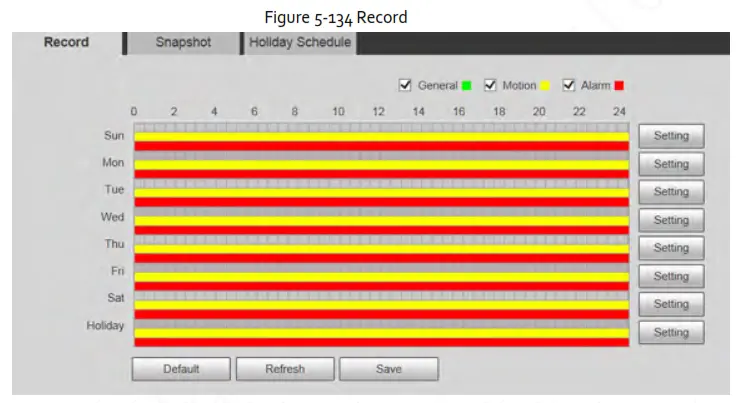Open the Holiday Schedule tab
This screenshot has height=403, width=736.
(x=300, y=43)
